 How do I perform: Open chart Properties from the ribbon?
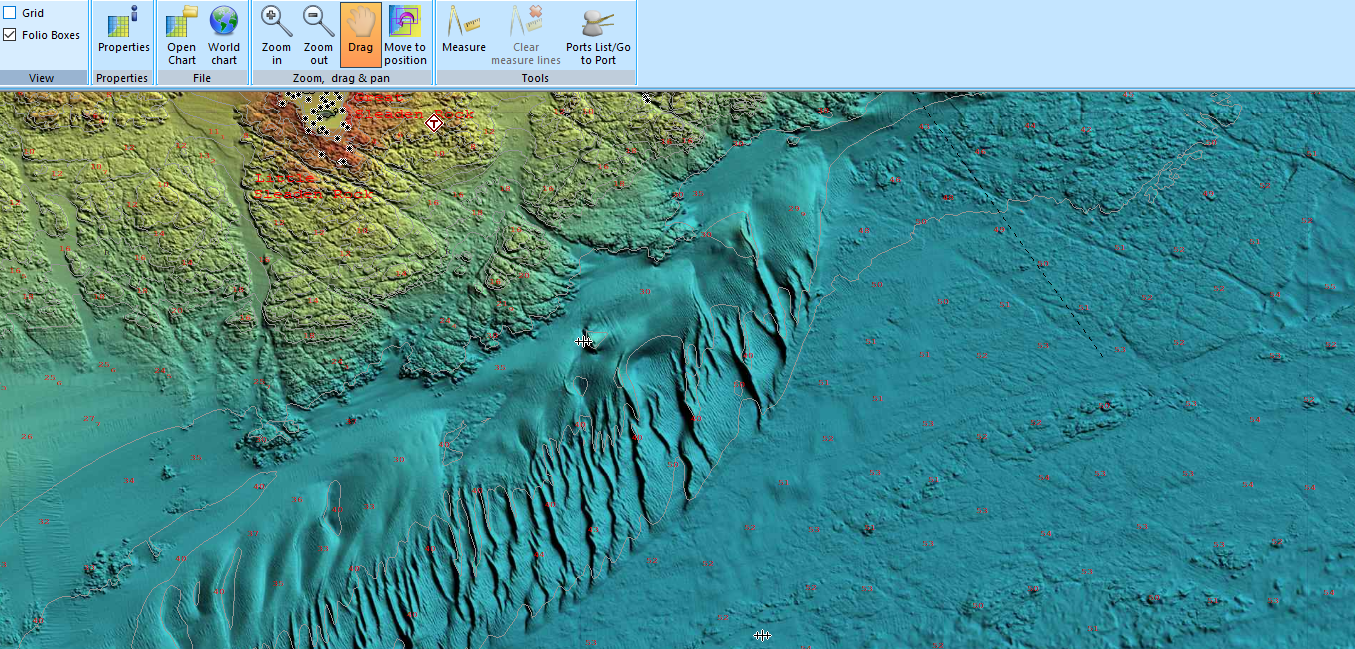click(124, 33)
